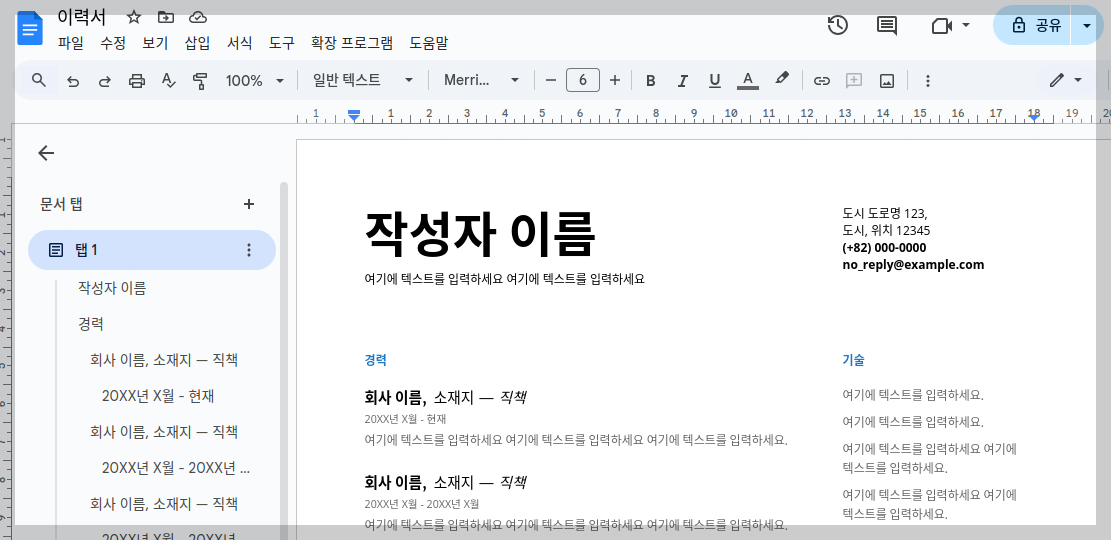Screen dimensions: 1111x540
Task: Open the editing mode pencil dropdown
Action: [x=1066, y=80]
